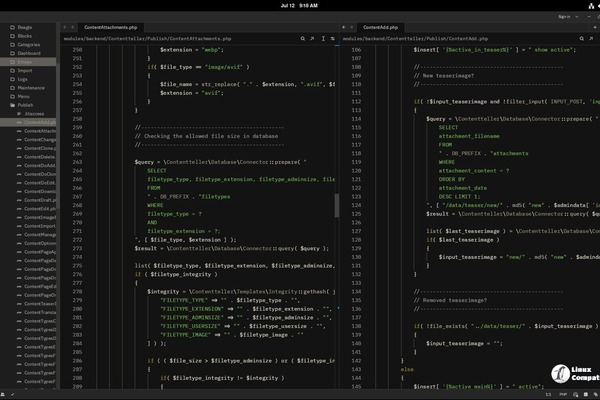
Task: Open the Dashboard folder in sidebar
Action: pos(30,53)
